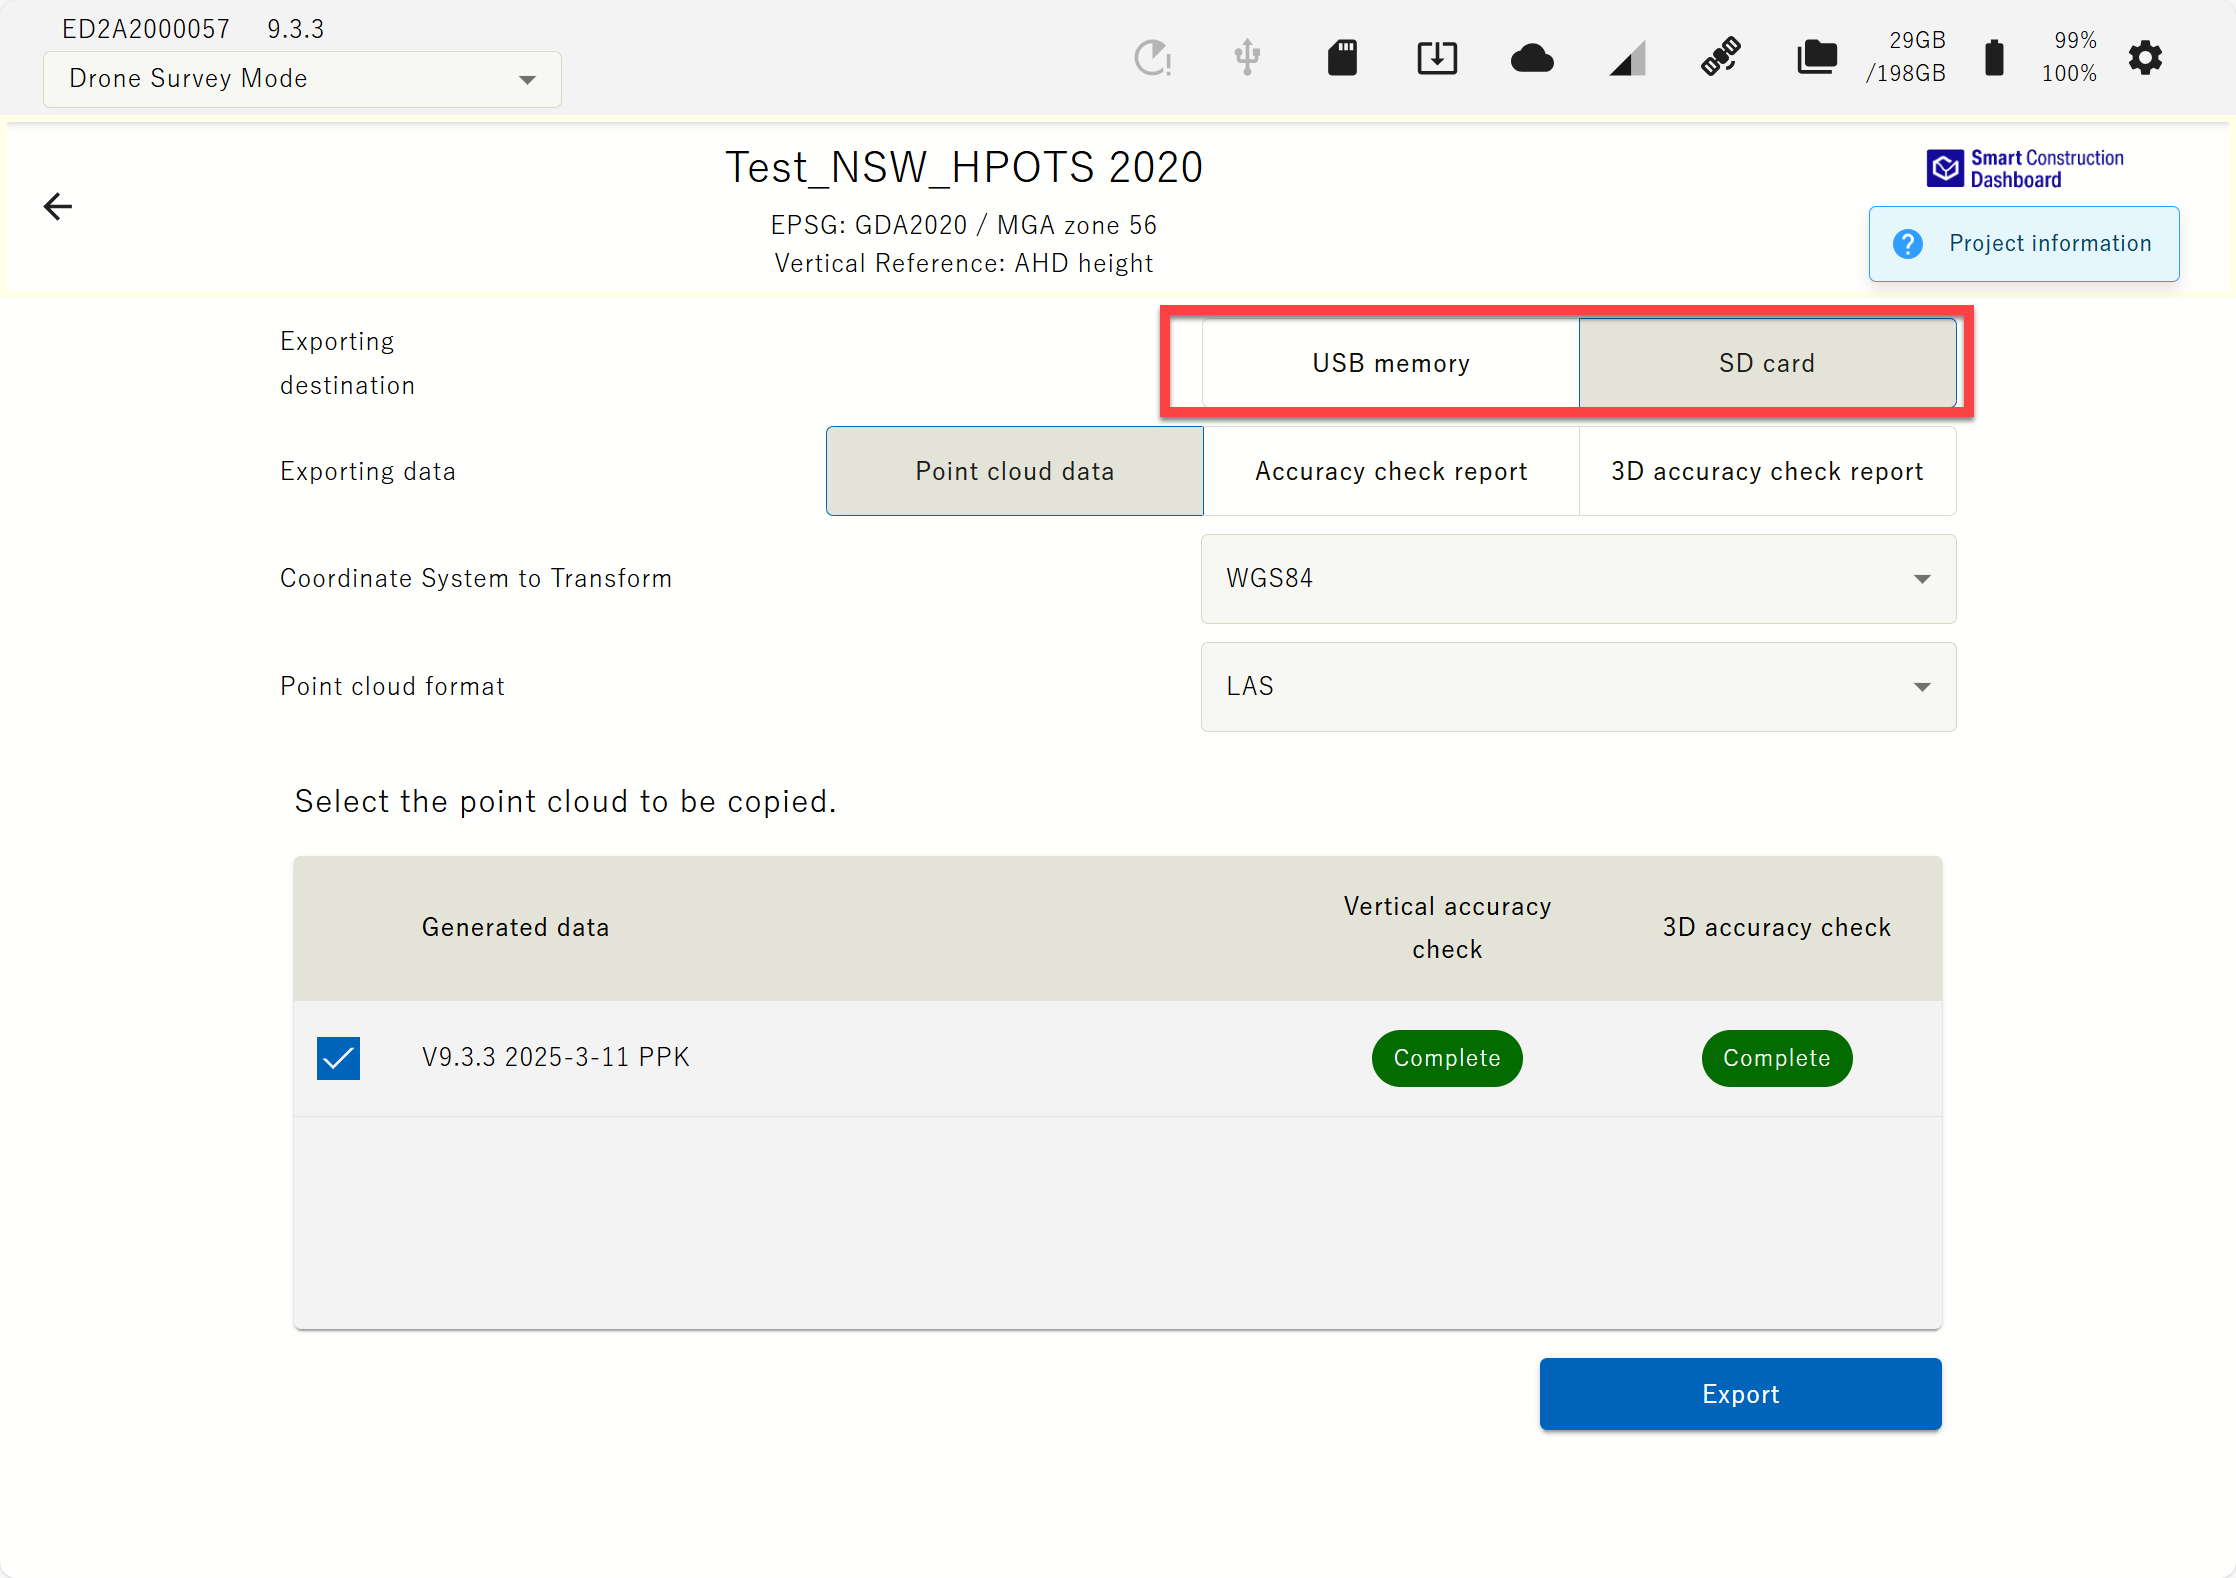Screen dimensions: 2236x1578
Task: Open Project information
Action: point(2024,244)
